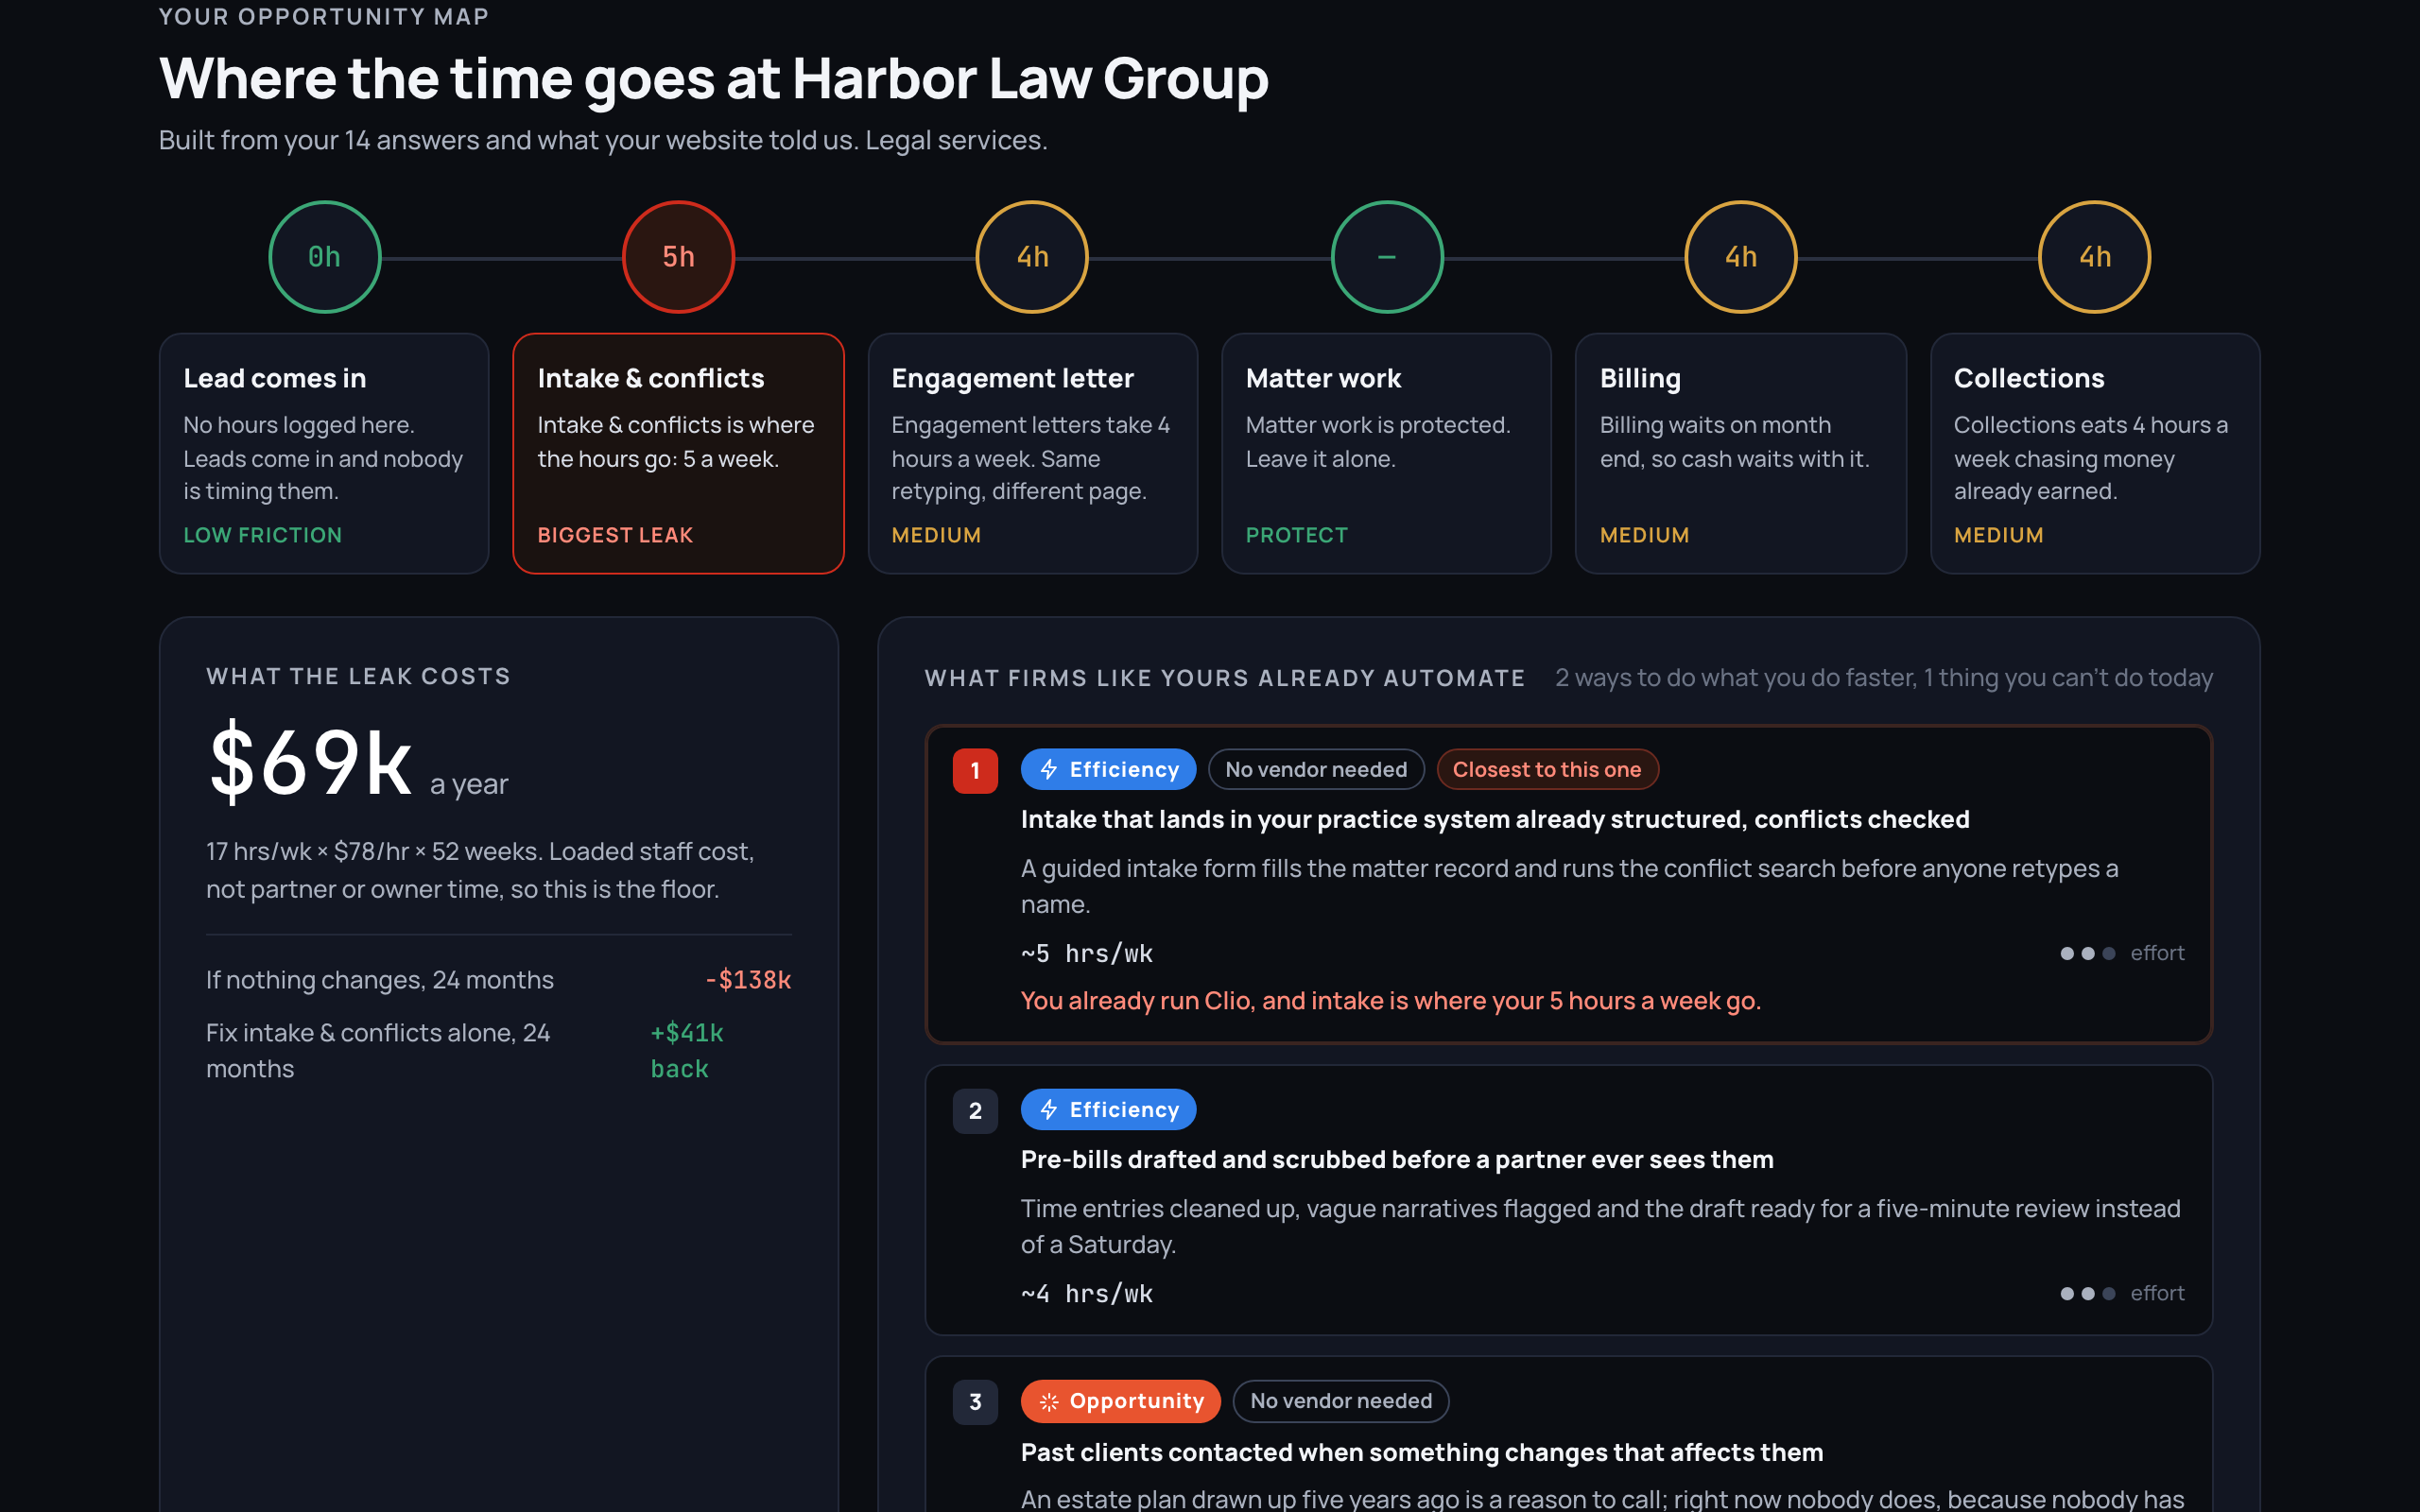Click the BIGGEST LEAK label
This screenshot has height=1512, width=2420.
pos(615,535)
